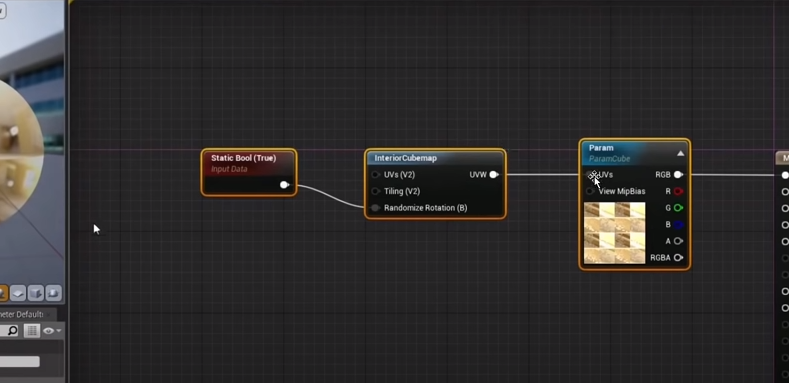Viewport: 789px width, 383px height.
Task: Click the 'Input Data' text on Static Bool node
Action: tap(229, 169)
